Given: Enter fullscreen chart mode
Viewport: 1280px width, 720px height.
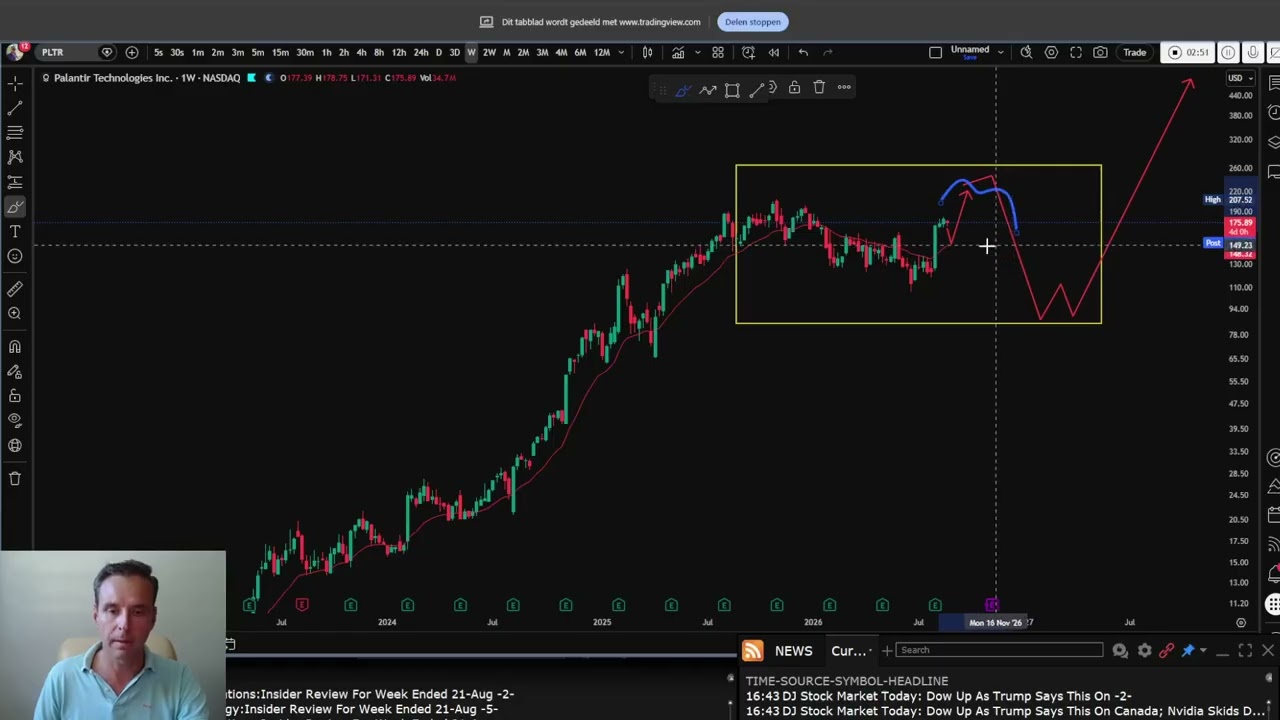Looking at the screenshot, I should tap(1076, 52).
